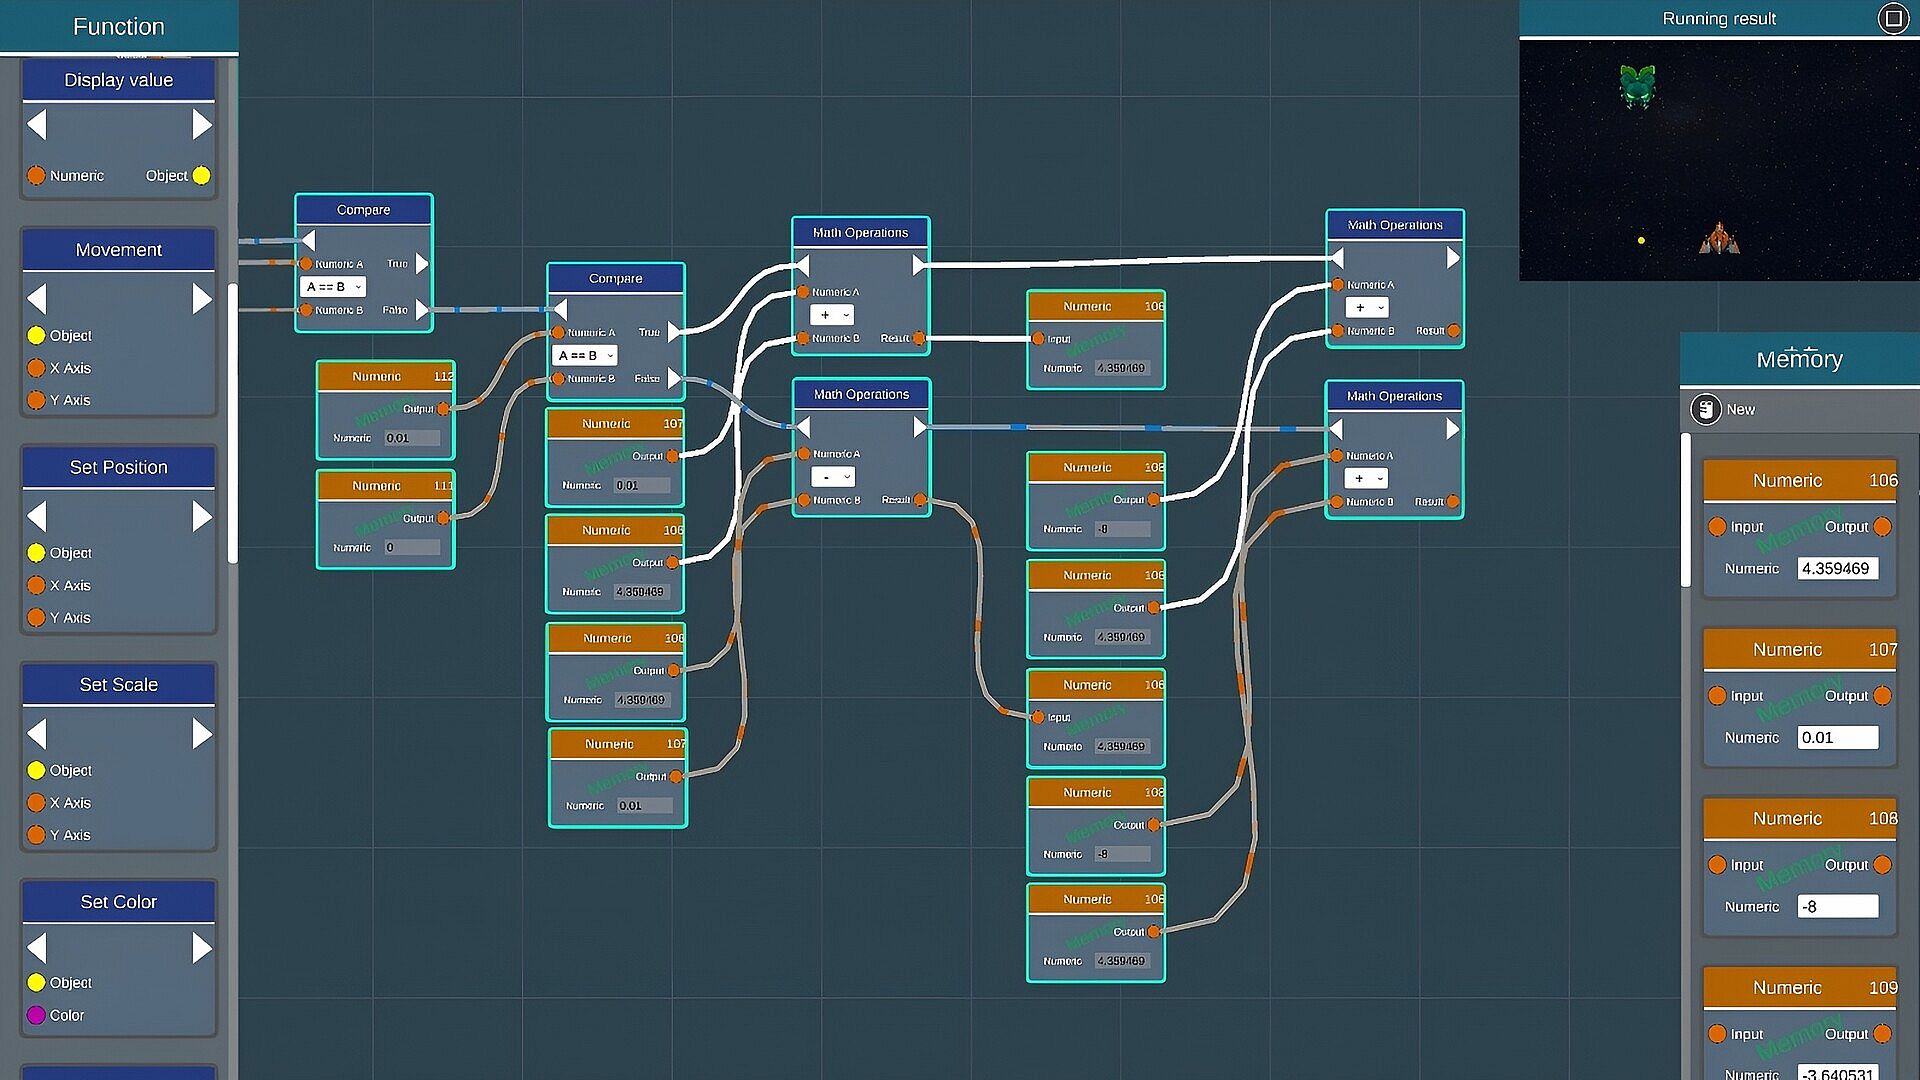Click the Memory panel header
Screen dimensions: 1920x1080
point(1799,359)
